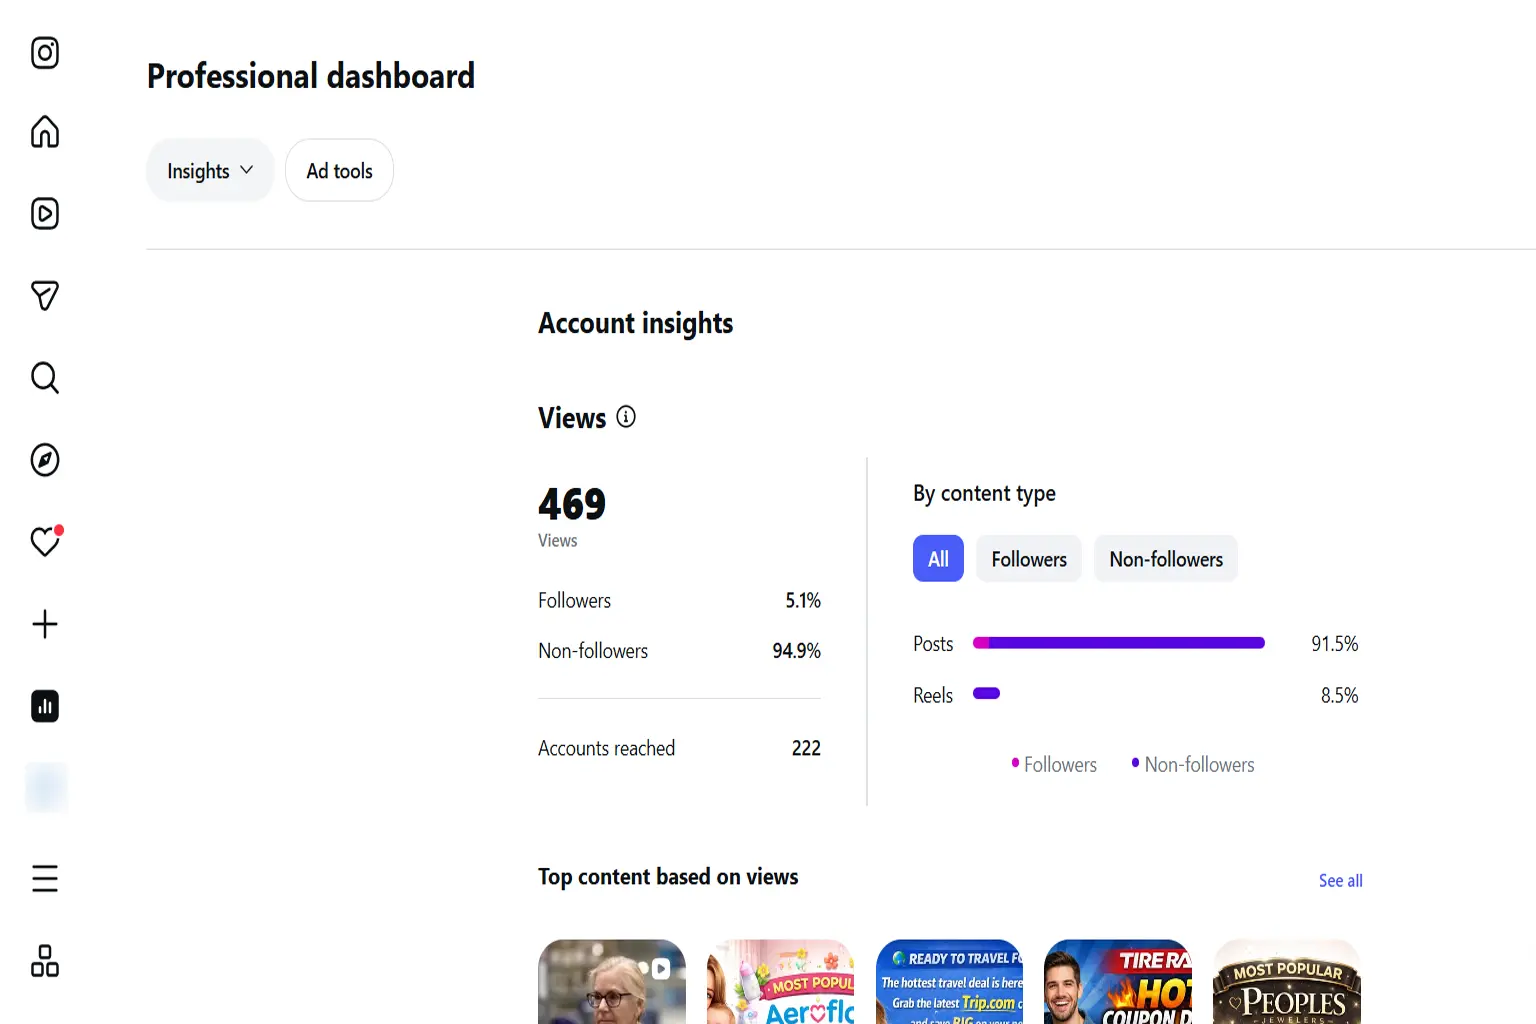Go to Home feed icon
The width and height of the screenshot is (1536, 1024).
click(x=45, y=132)
